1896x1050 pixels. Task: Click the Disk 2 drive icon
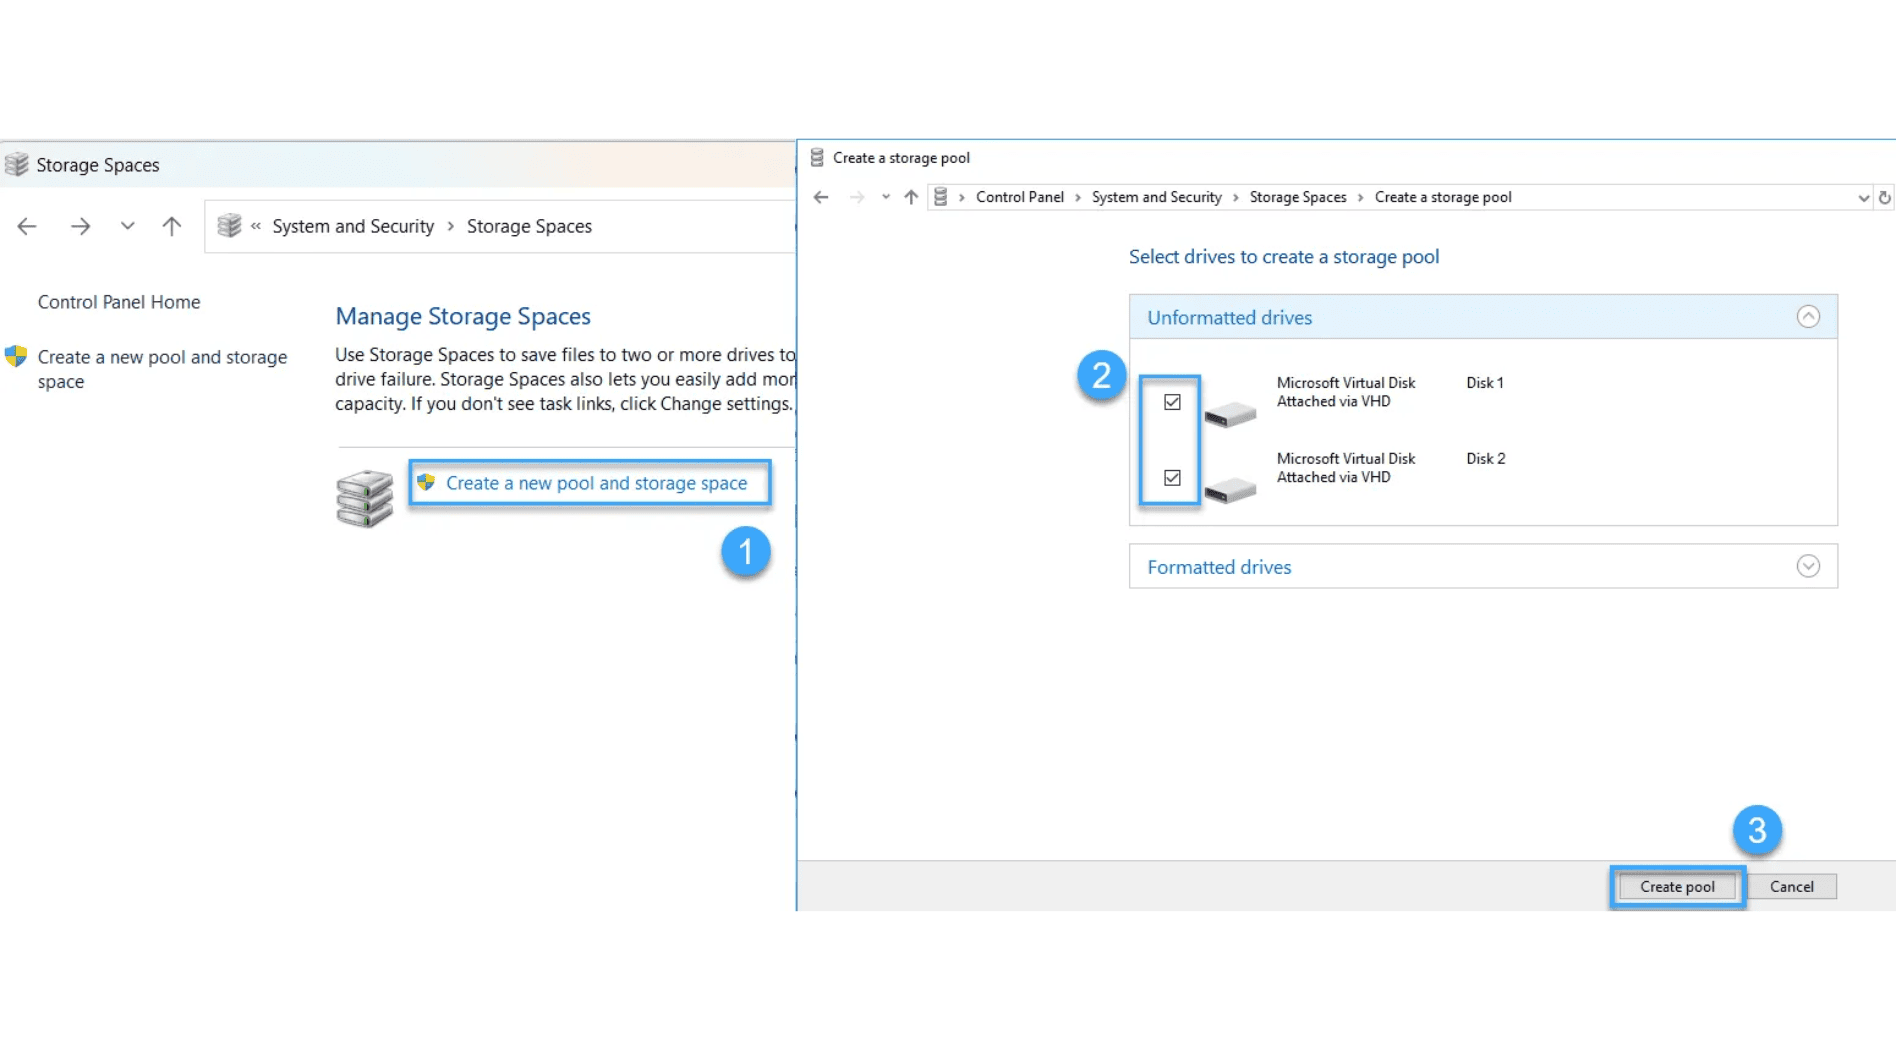click(1230, 490)
